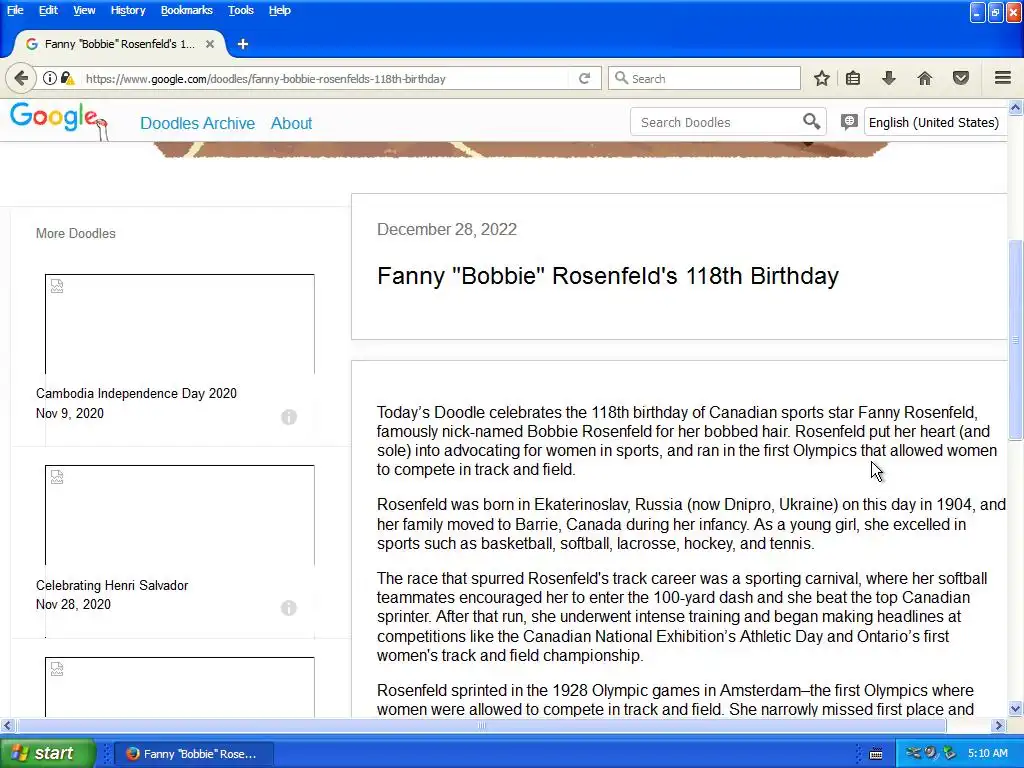
Task: Open the Firefox hamburger menu
Action: (1003, 78)
